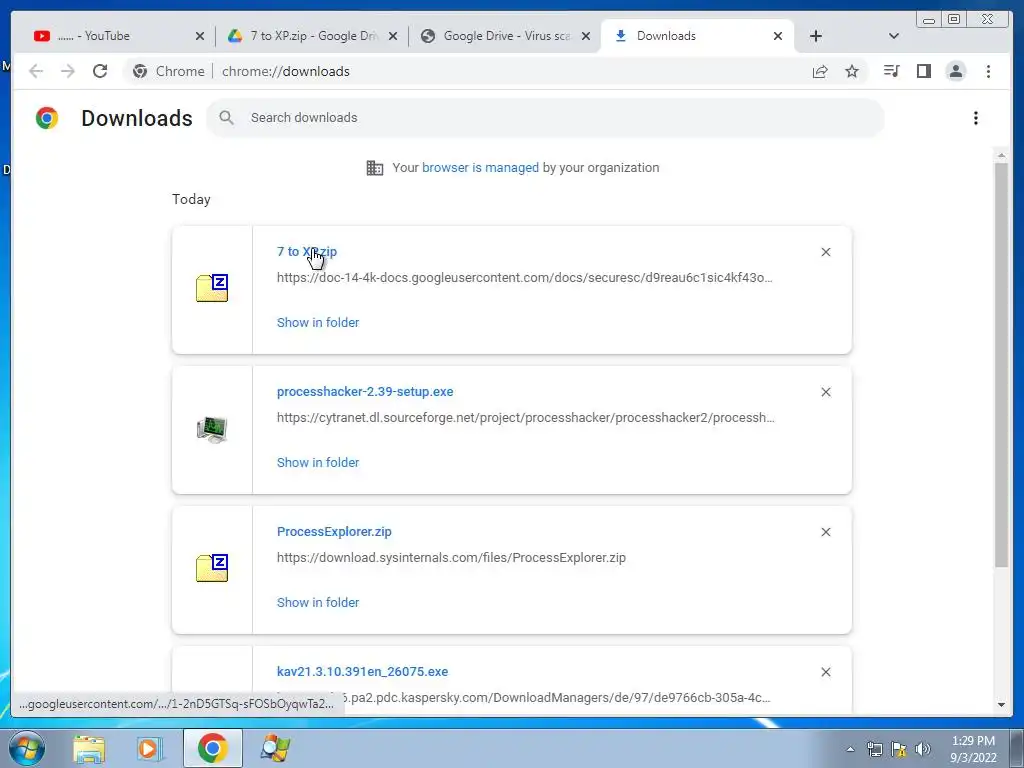The width and height of the screenshot is (1024, 768).
Task: Remove kav21.3.10.391en_26075.exe from list
Action: coord(825,672)
